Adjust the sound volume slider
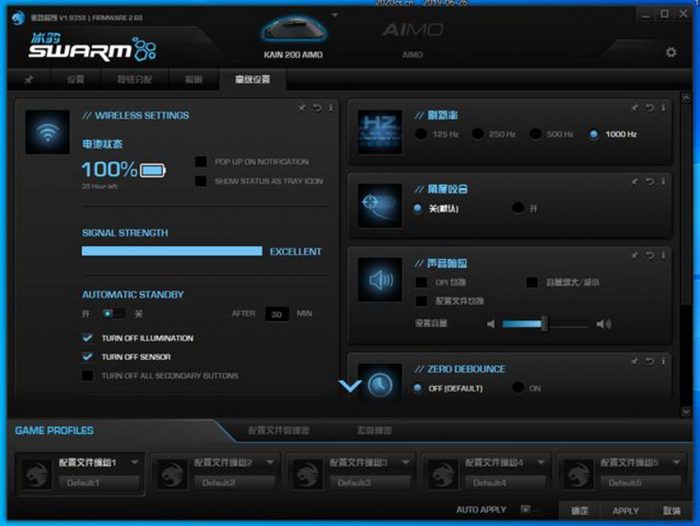Screen dimensions: 700x526 (x=543, y=324)
